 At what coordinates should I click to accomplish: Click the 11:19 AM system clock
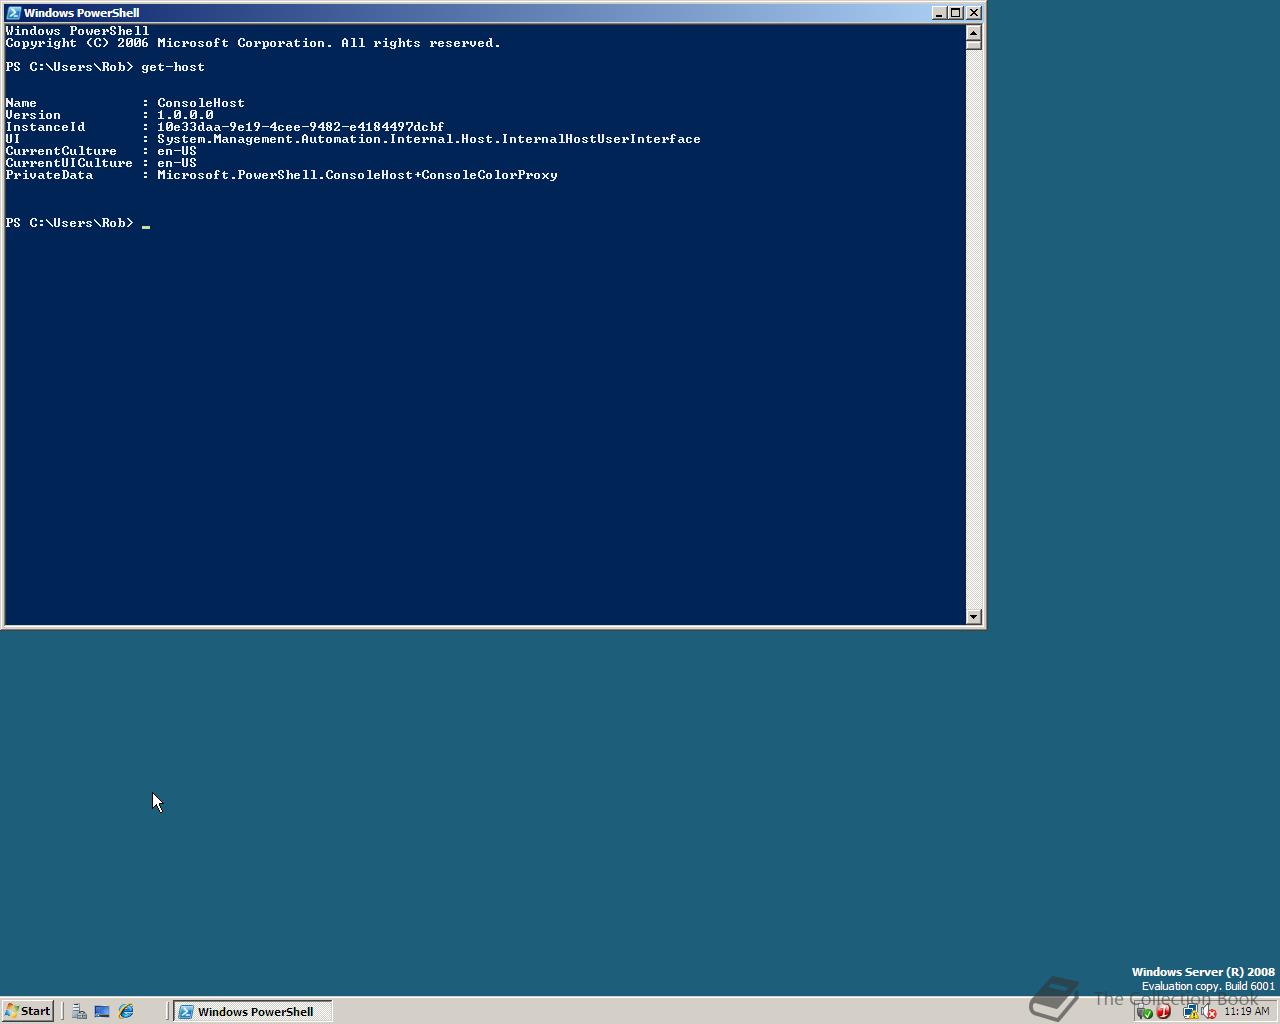[1246, 1012]
